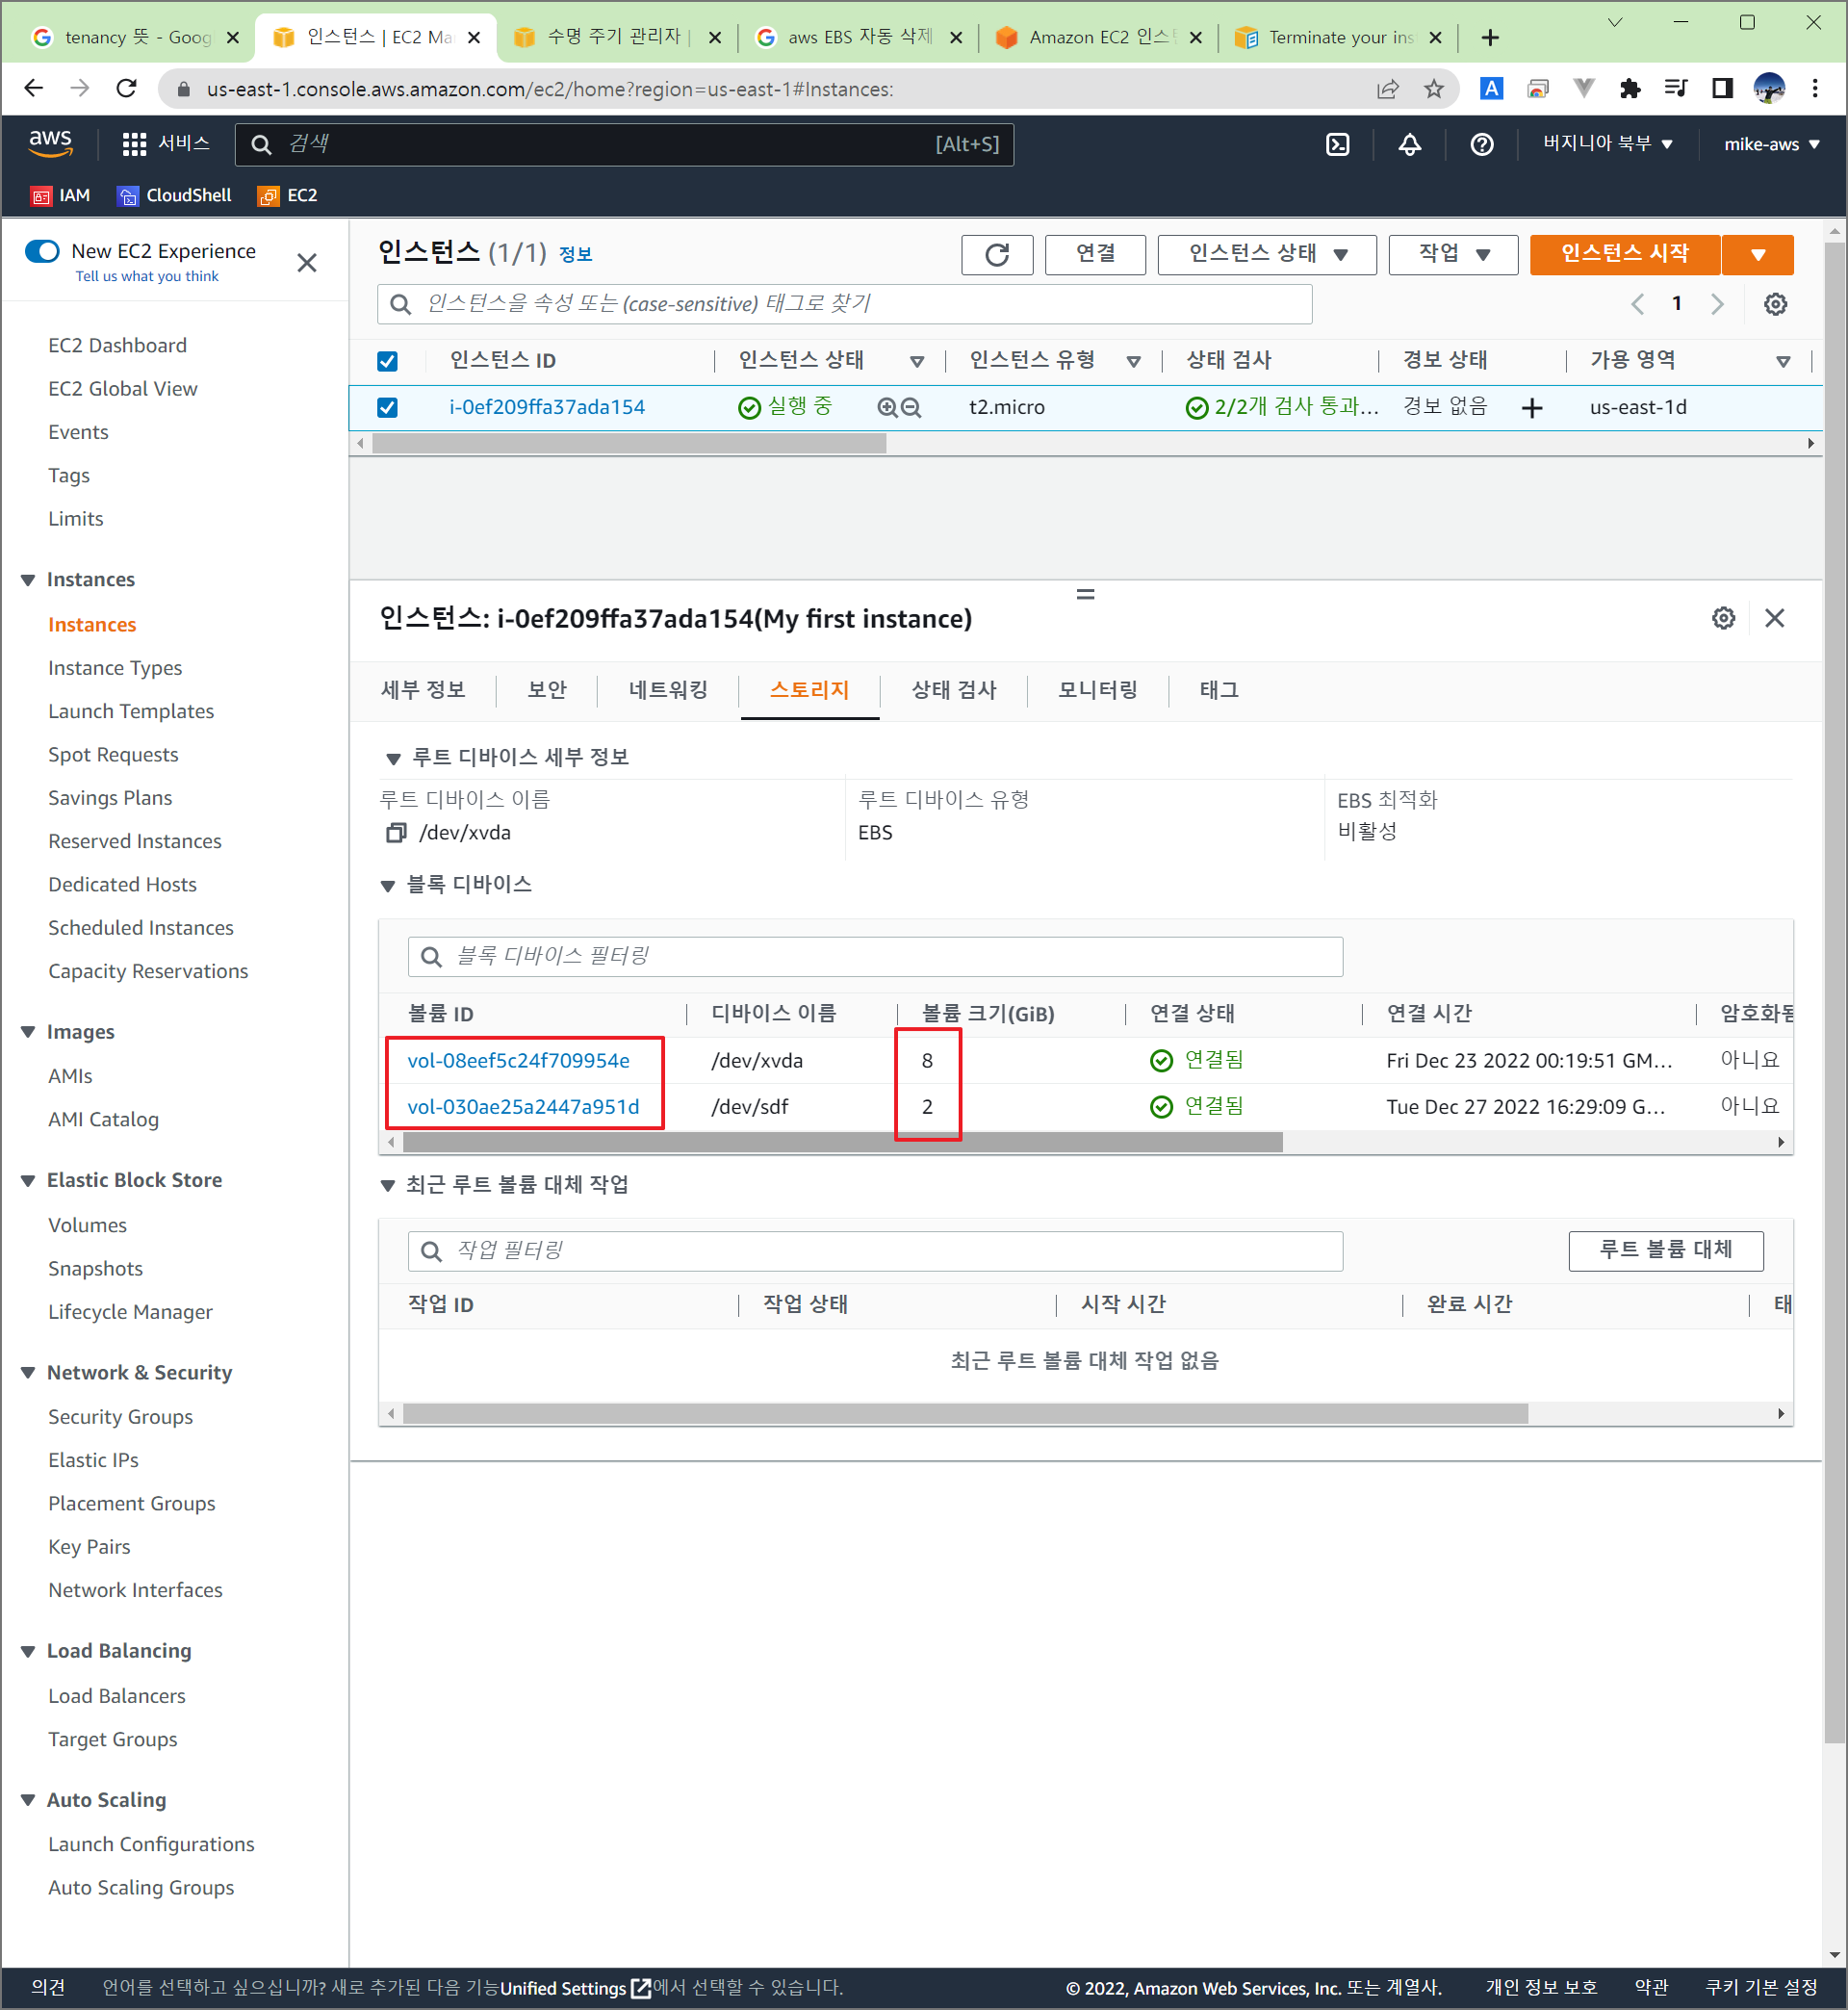Open the CloudShell favorites shortcut
Viewport: 1848px width, 2010px height.
click(174, 195)
